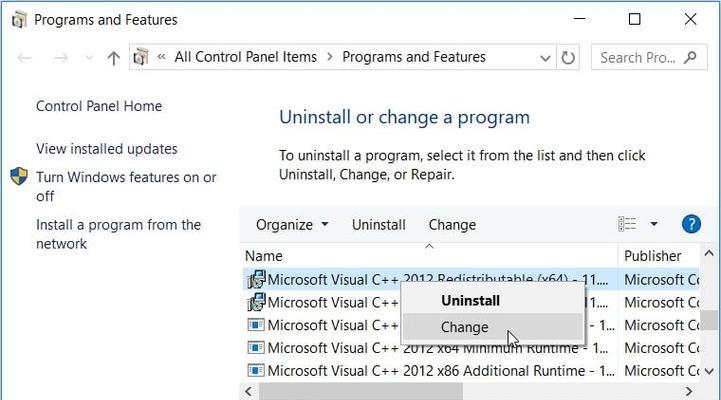Click the Search Programs input field
Image resolution: width=721 pixels, height=400 pixels.
[649, 57]
